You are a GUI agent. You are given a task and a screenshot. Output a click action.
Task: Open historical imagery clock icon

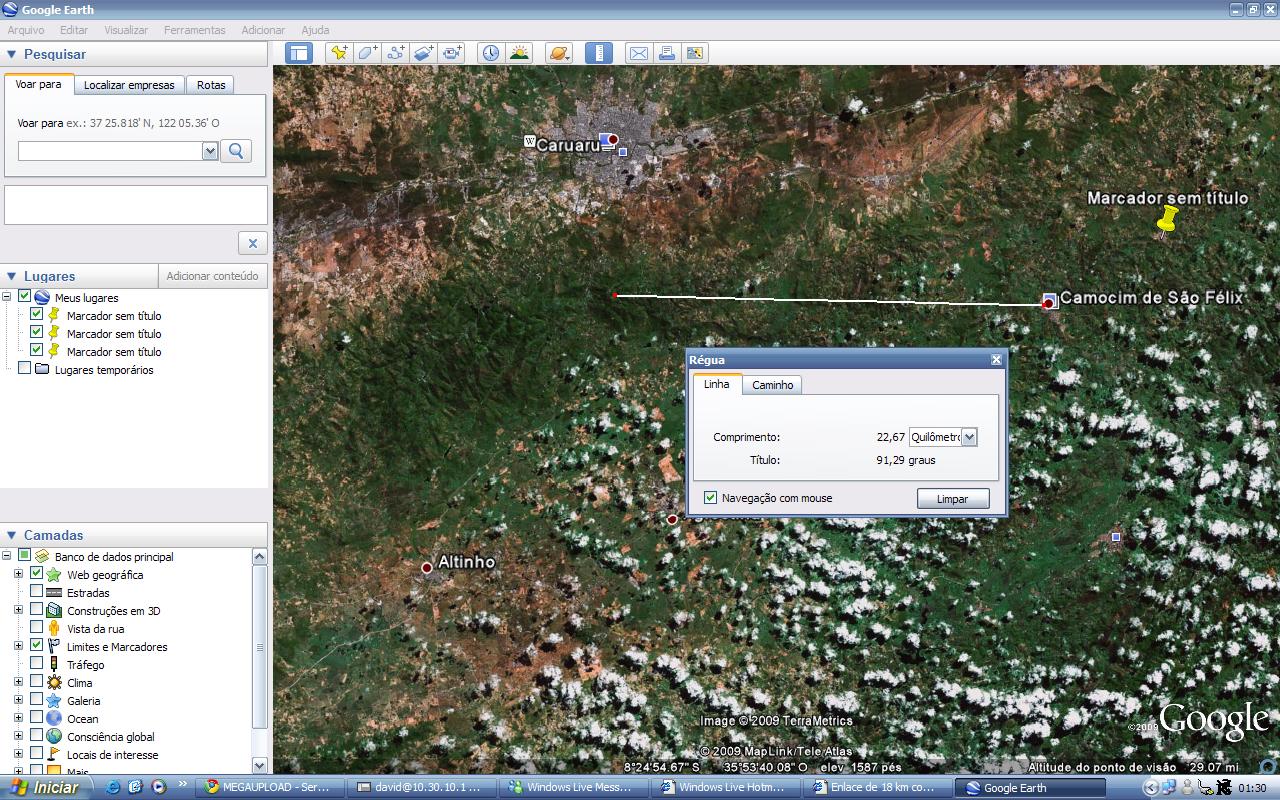pos(490,53)
